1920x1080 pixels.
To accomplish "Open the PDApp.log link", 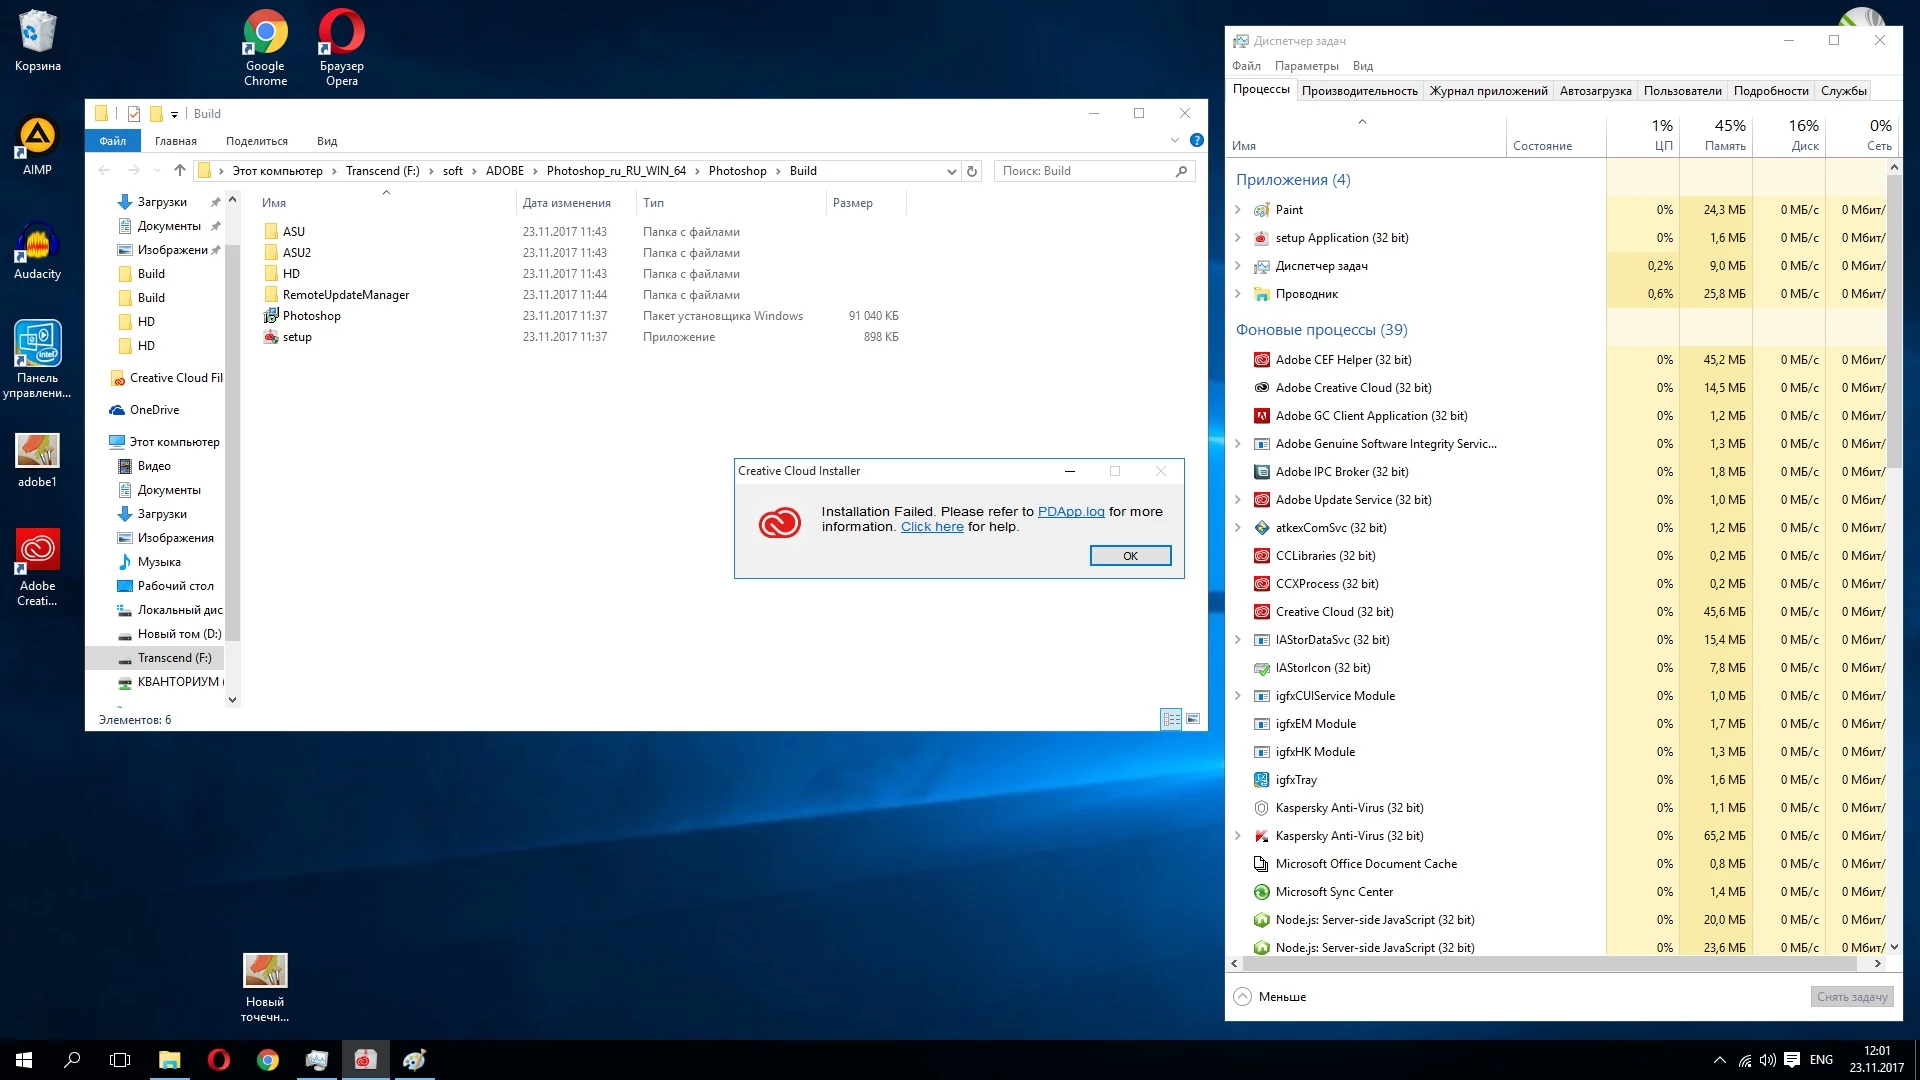I will (x=1071, y=511).
